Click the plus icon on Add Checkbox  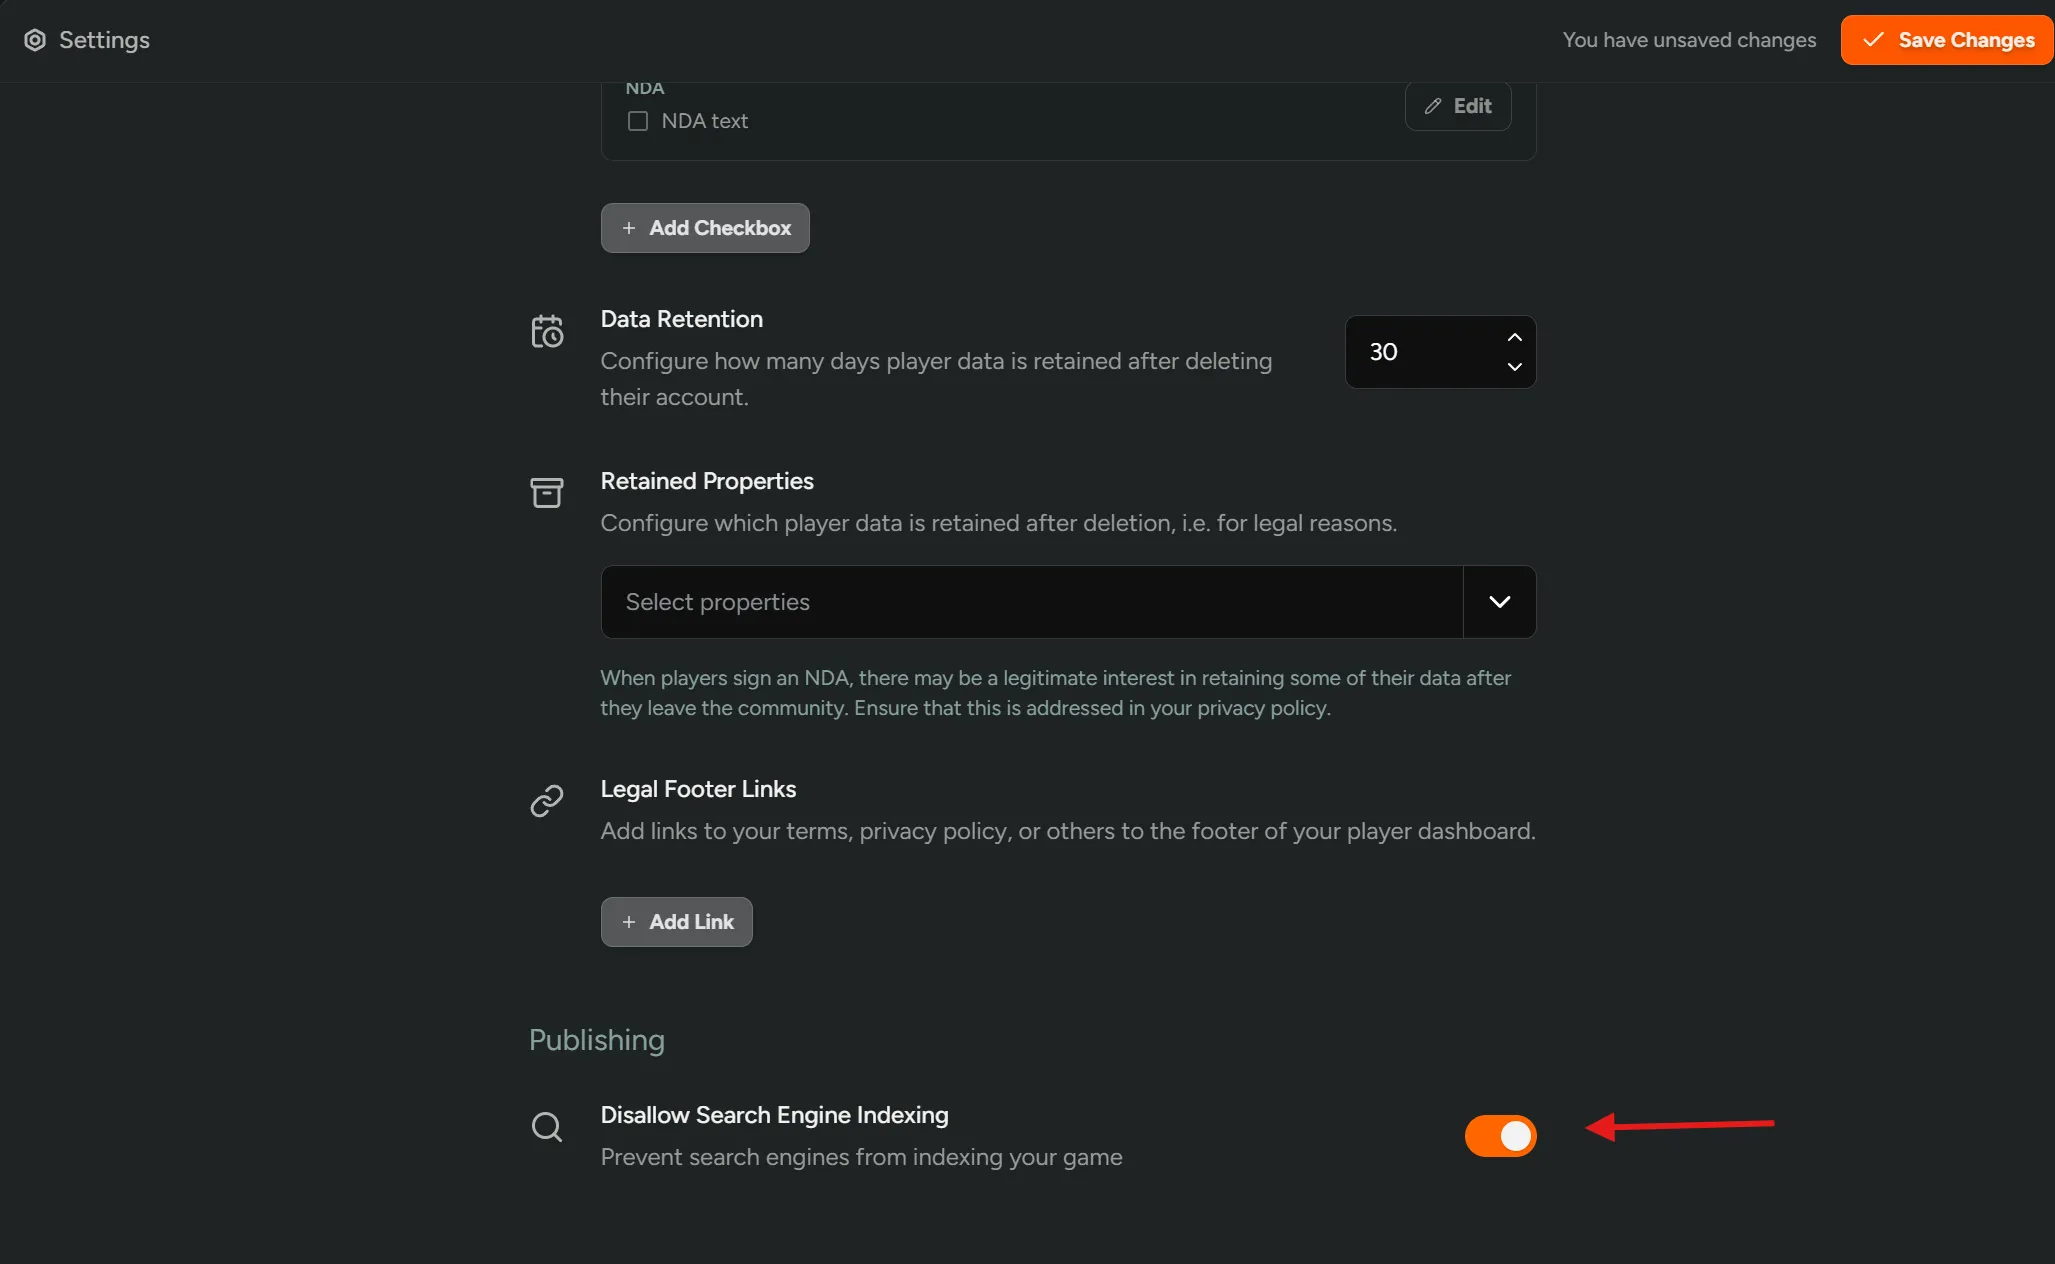point(628,228)
